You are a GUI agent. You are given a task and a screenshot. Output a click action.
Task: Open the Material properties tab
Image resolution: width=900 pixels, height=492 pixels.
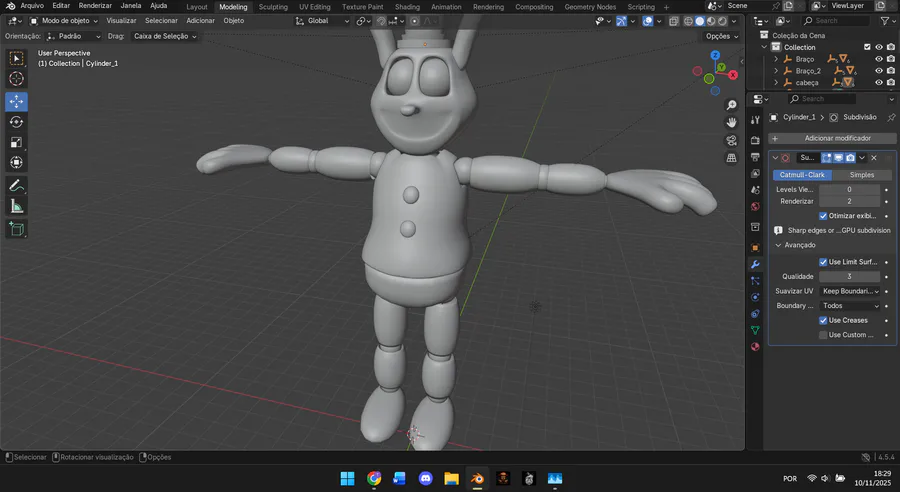point(755,347)
